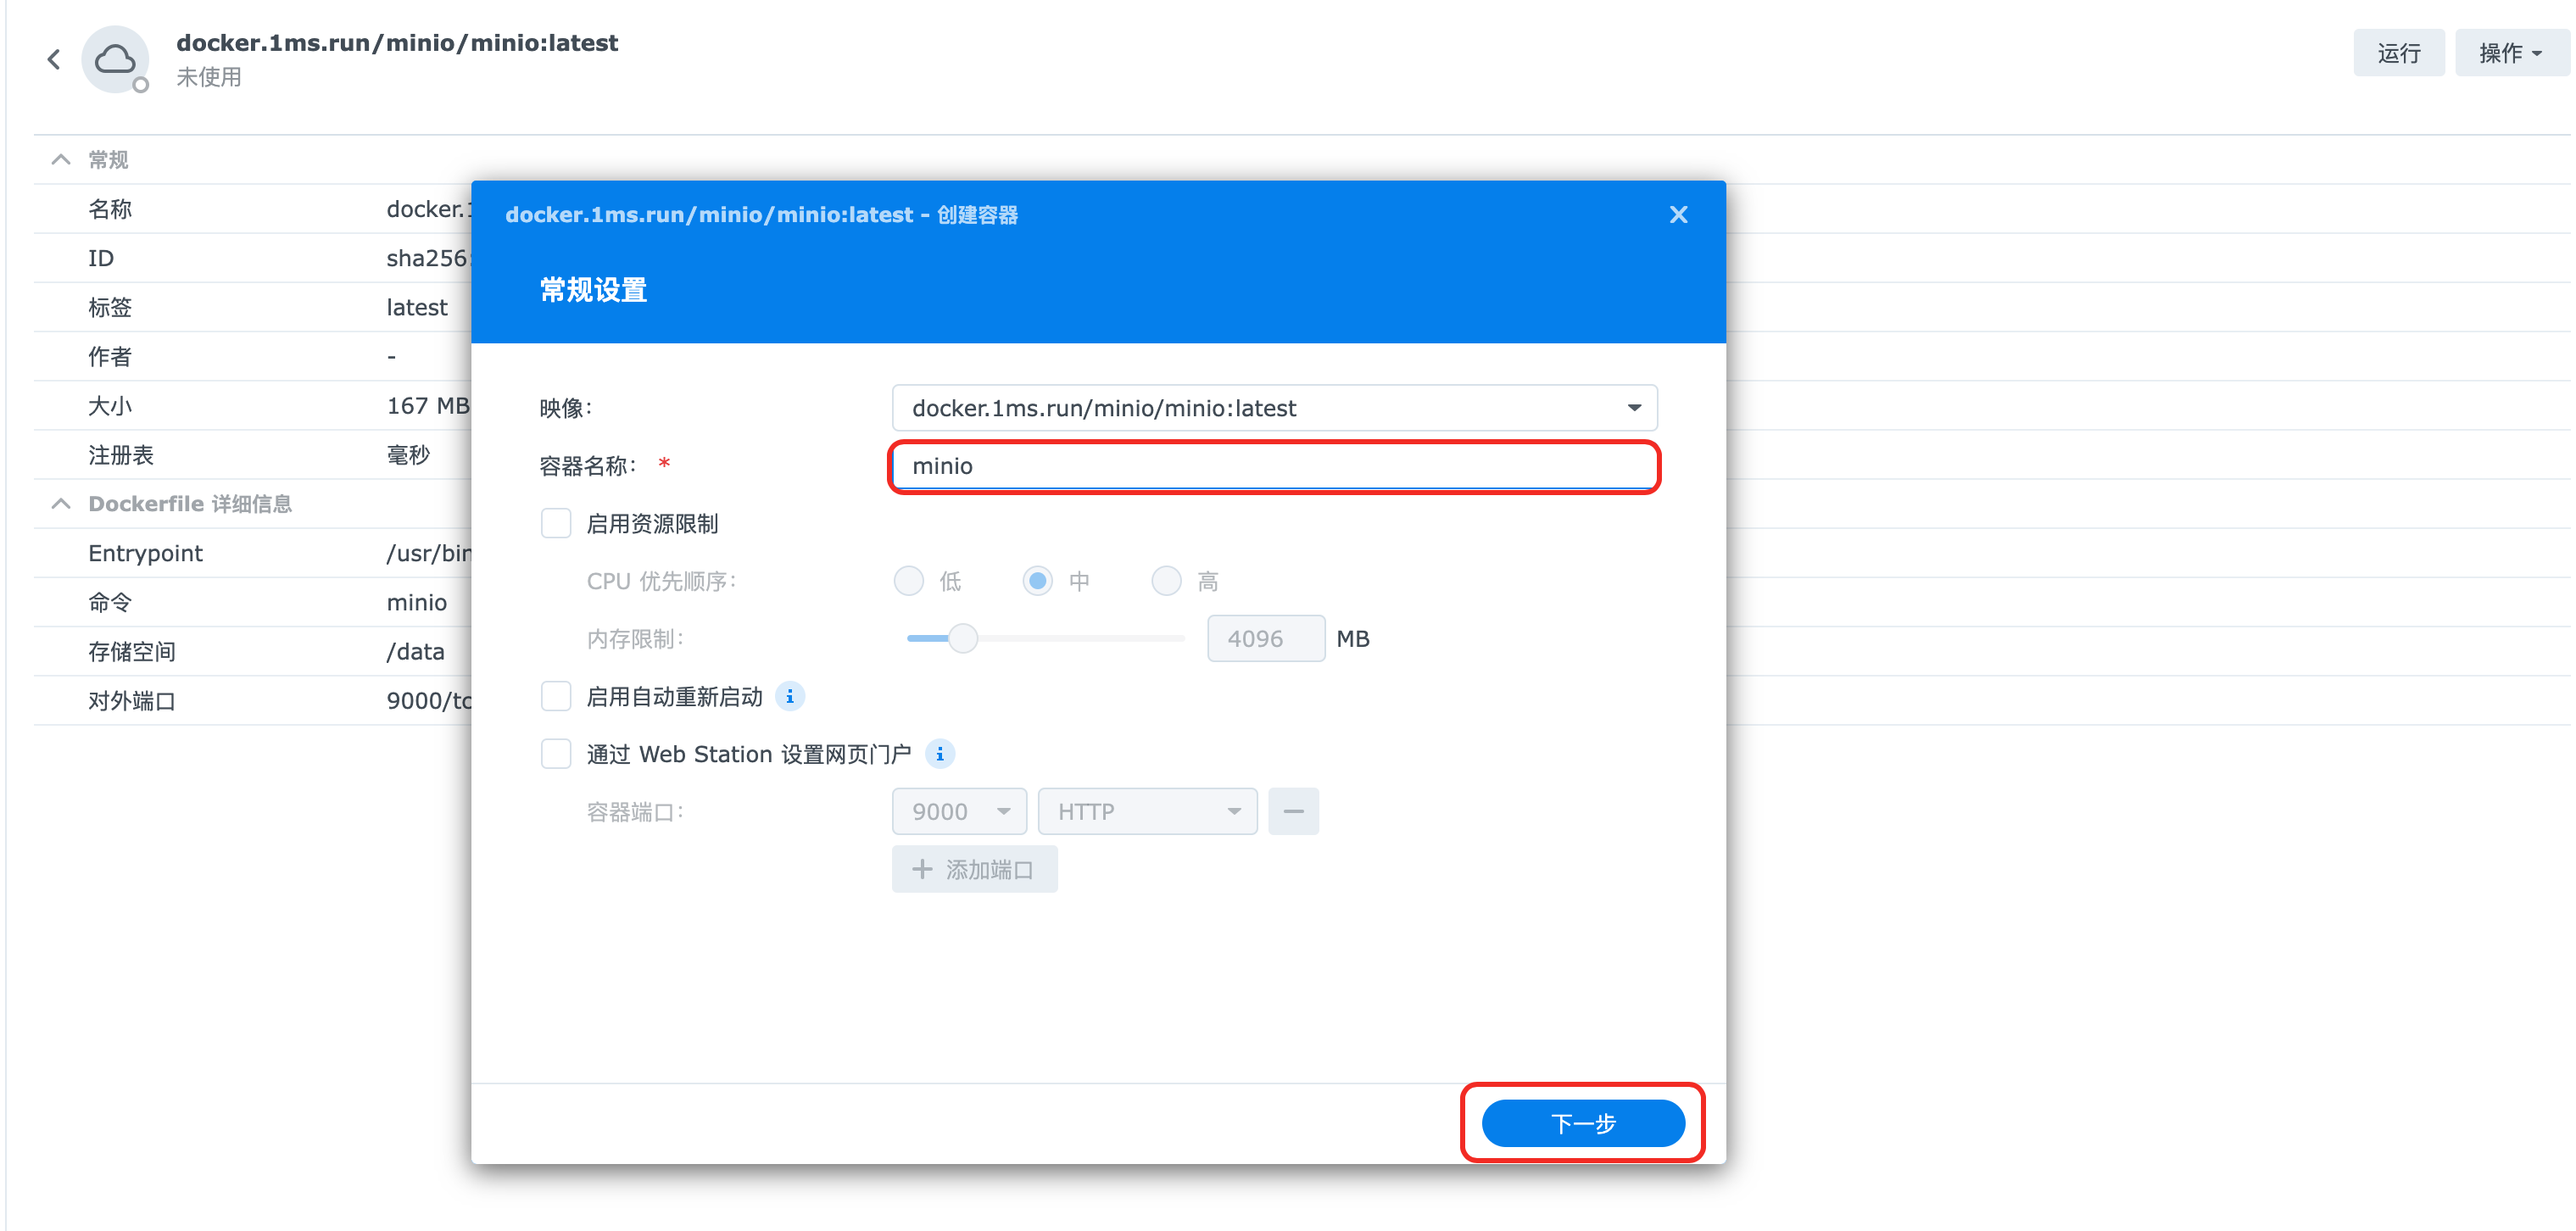Click the cloud image icon in header
Viewport: 2576px width, 1231px height.
click(x=115, y=59)
